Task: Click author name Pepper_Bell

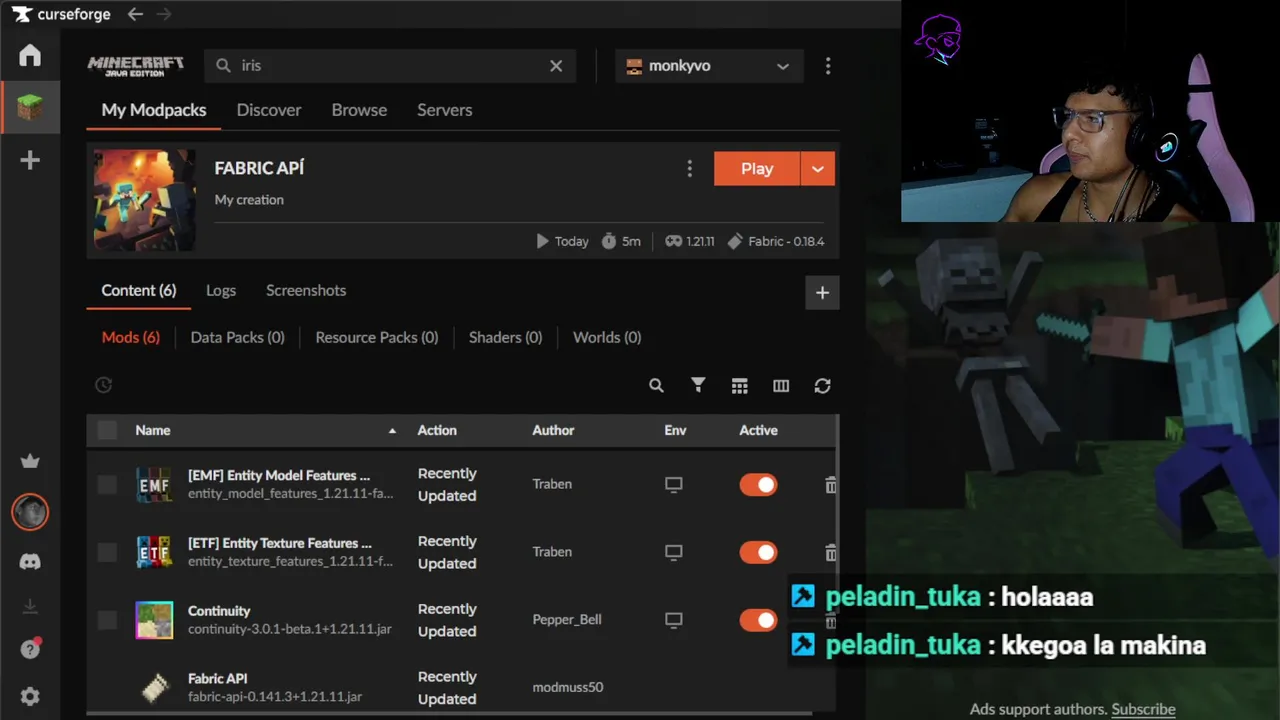Action: pyautogui.click(x=567, y=620)
